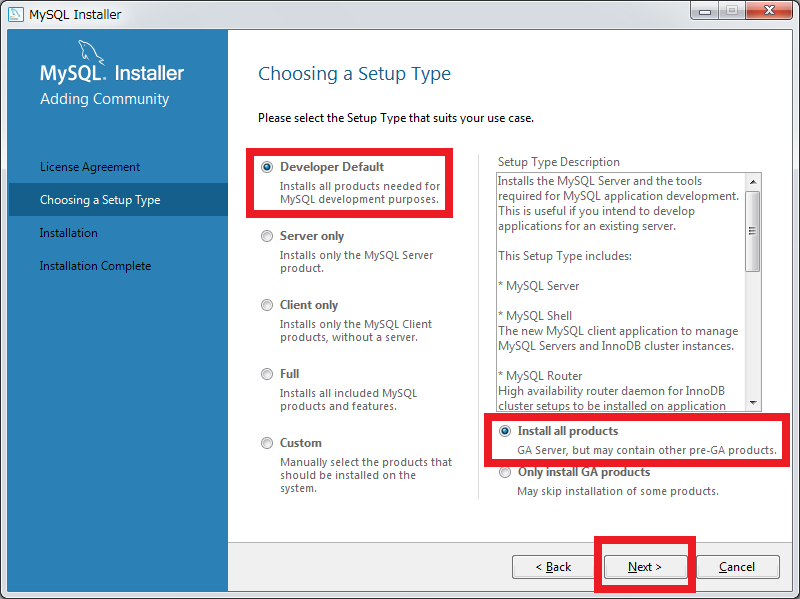Select the Developer Default radio button
The width and height of the screenshot is (800, 599).
tap(267, 167)
